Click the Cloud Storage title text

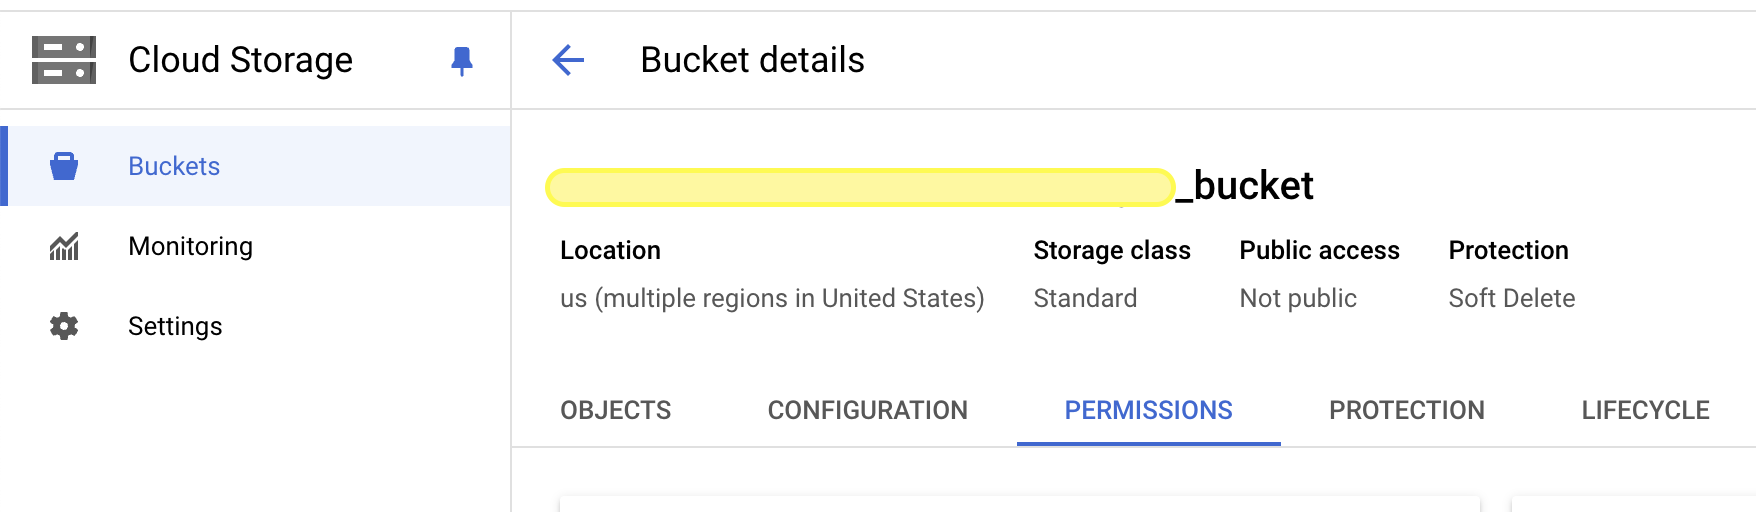coord(240,60)
